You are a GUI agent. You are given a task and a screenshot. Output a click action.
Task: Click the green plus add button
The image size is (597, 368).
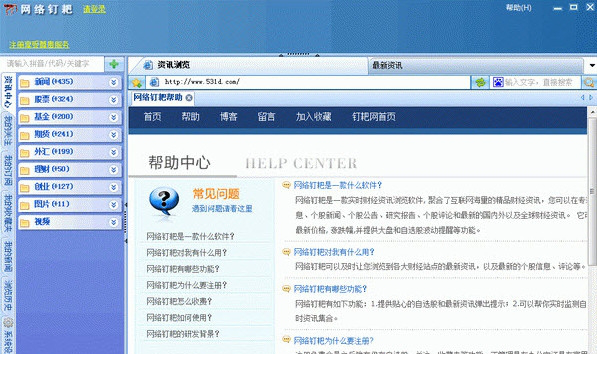(114, 64)
